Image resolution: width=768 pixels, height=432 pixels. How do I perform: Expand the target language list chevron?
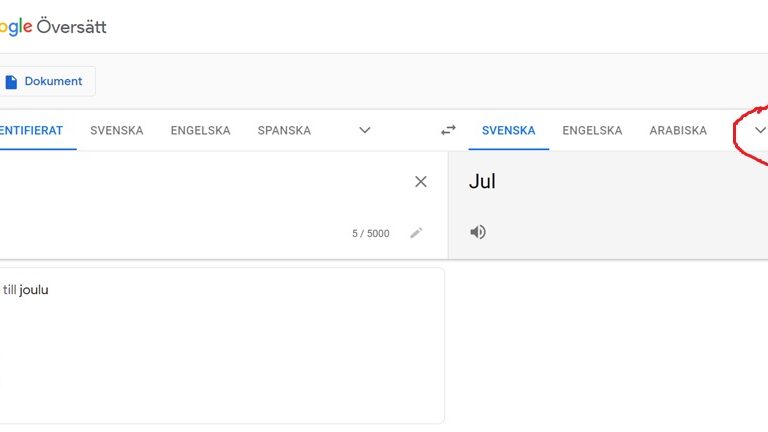[760, 130]
